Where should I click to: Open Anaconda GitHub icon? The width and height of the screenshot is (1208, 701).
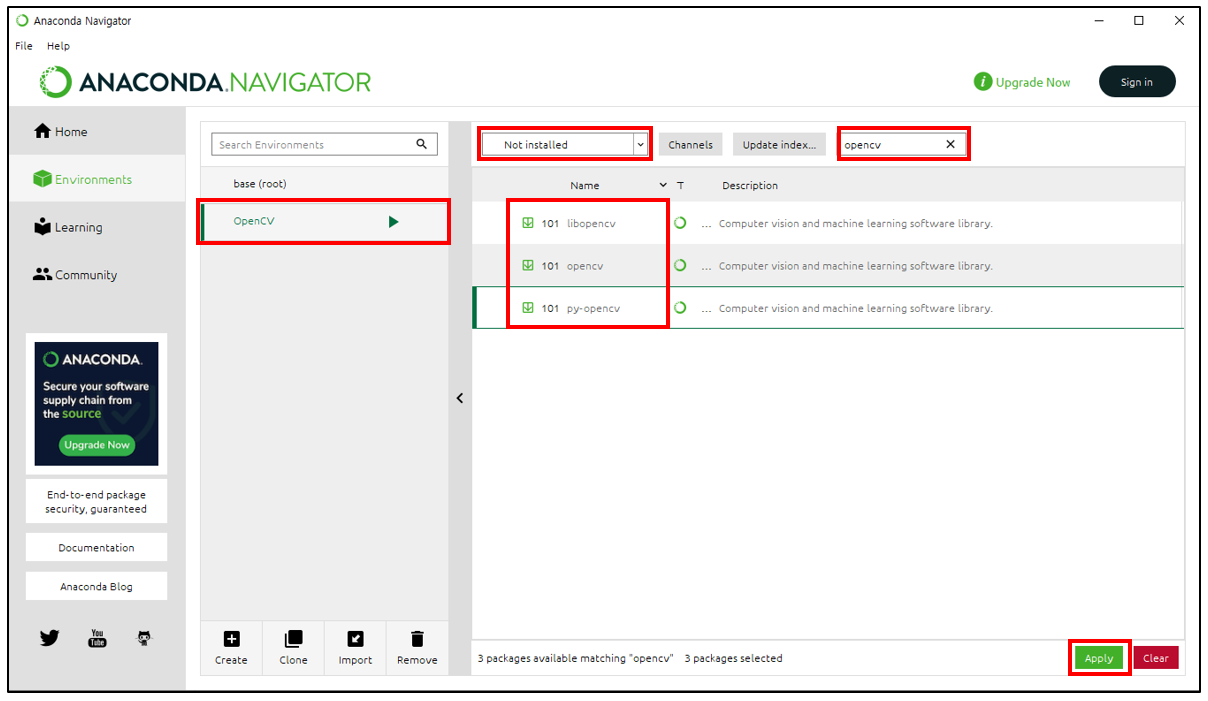point(145,637)
